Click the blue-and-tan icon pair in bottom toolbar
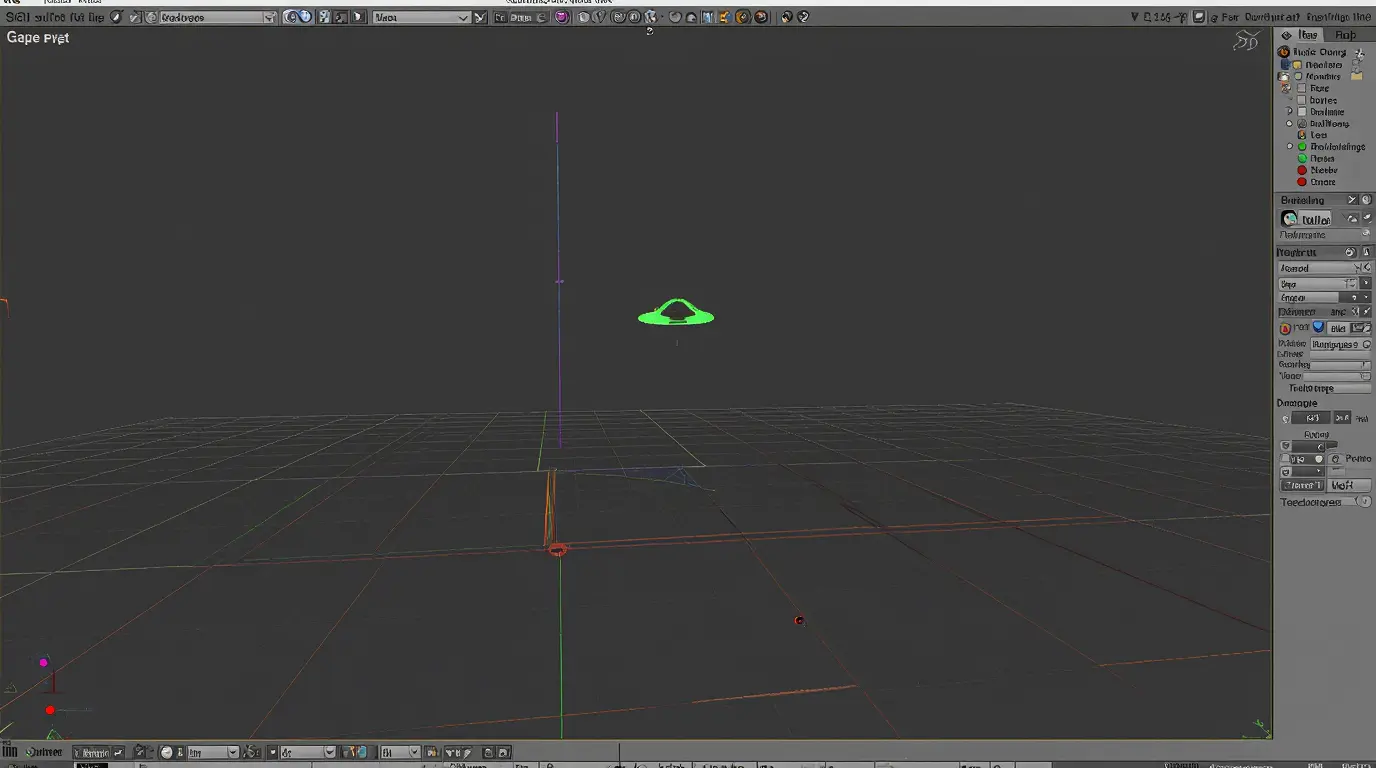Viewport: 1376px width, 768px height. 355,752
